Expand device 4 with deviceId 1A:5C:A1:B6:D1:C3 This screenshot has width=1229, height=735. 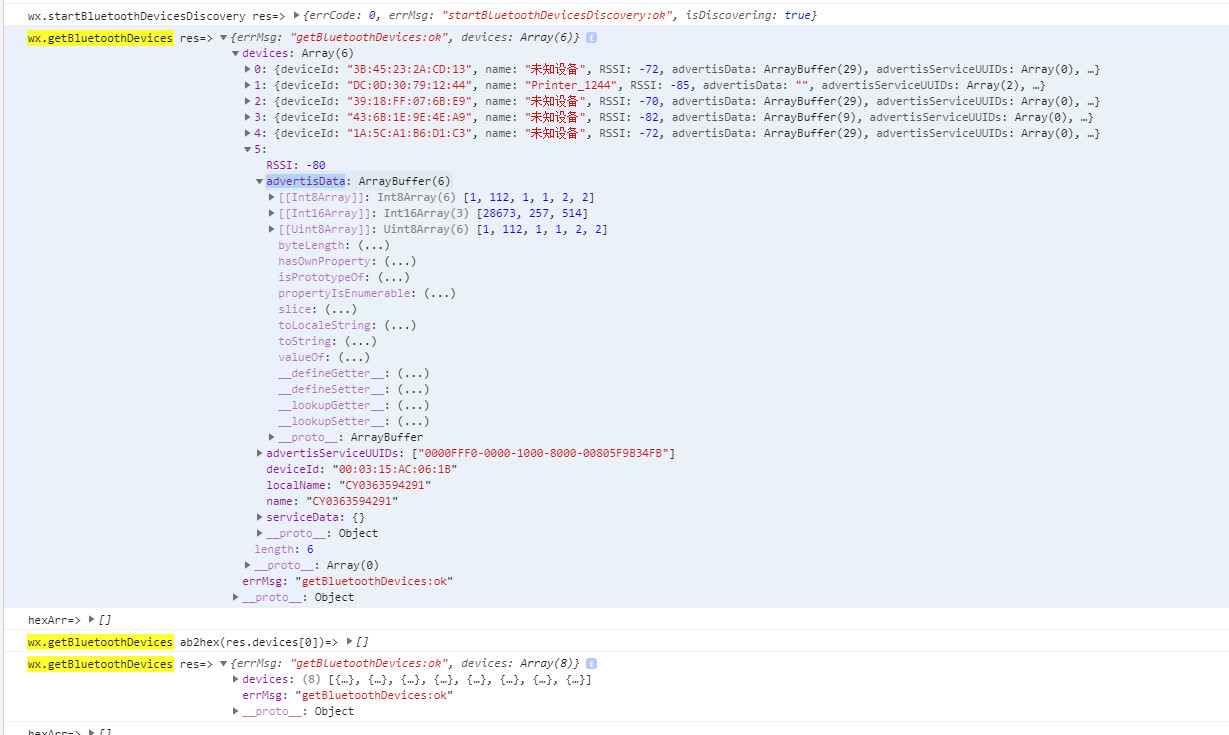click(248, 133)
